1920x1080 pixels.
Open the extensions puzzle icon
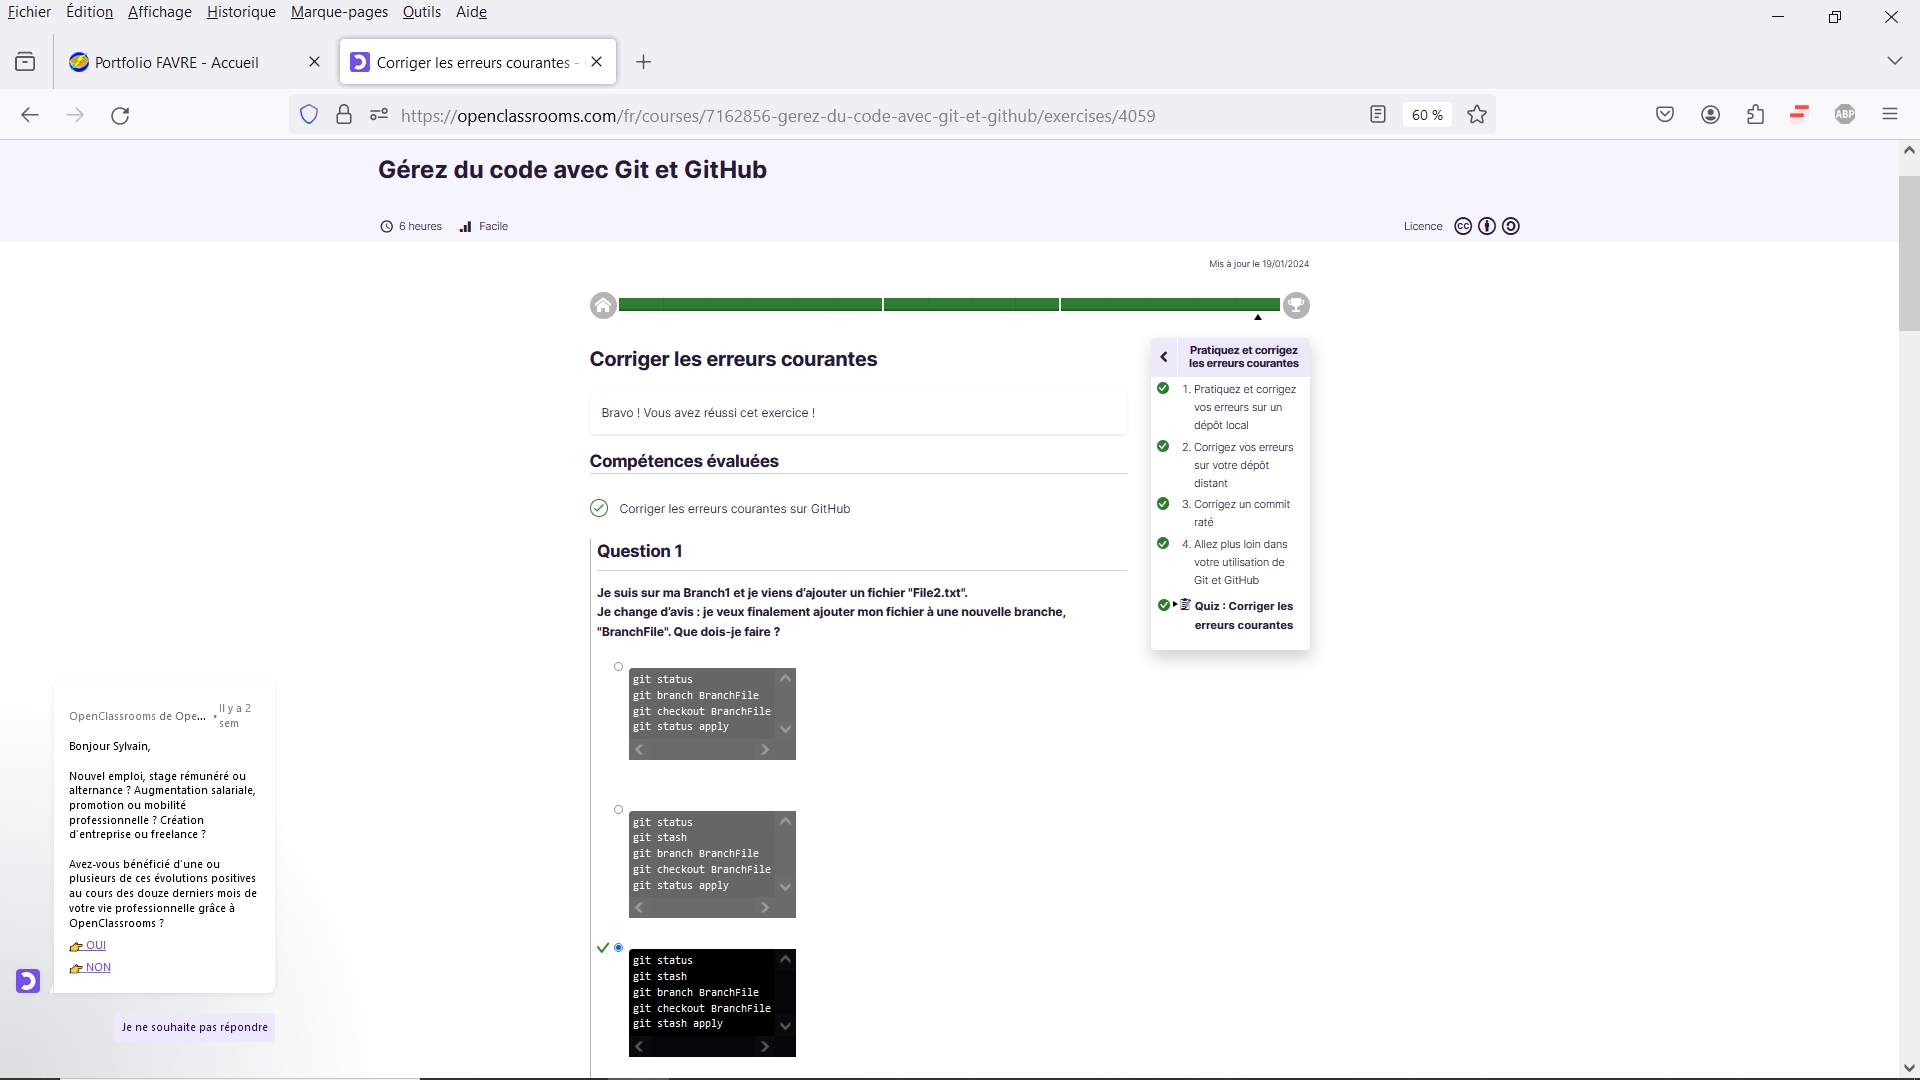[1756, 115]
